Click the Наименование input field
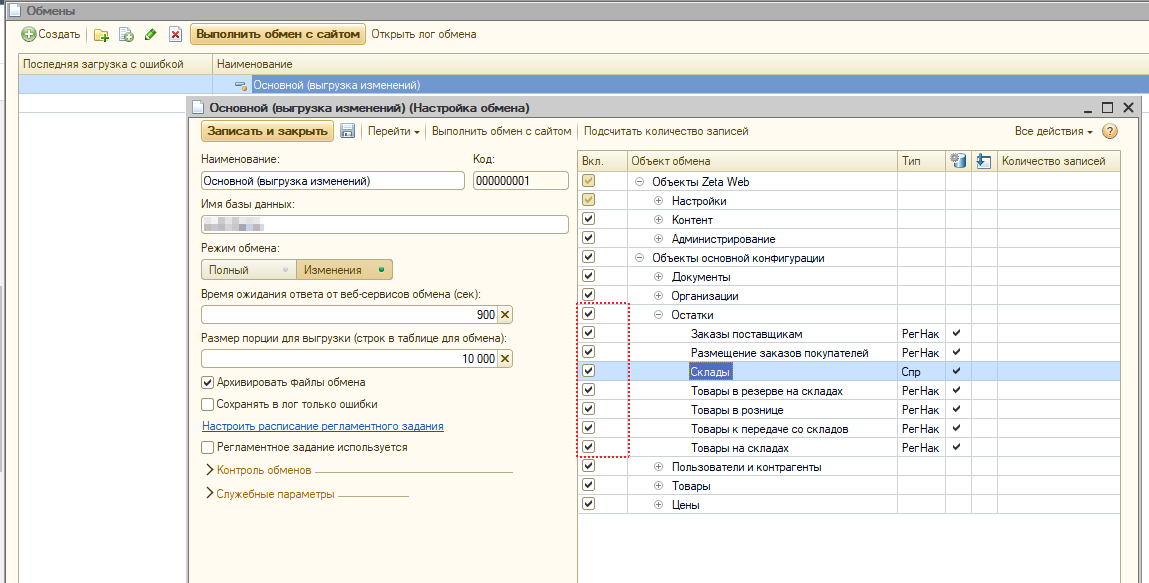Image resolution: width=1149 pixels, height=583 pixels. 333,181
